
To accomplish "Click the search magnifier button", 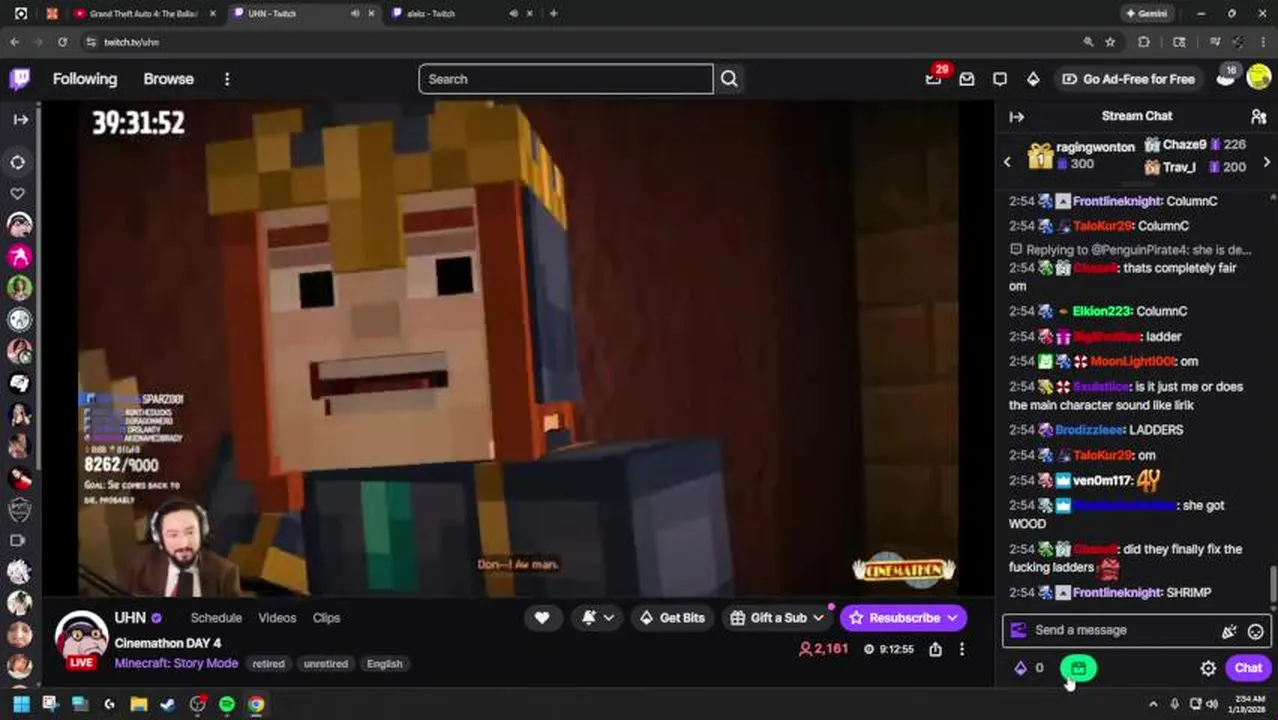I will click(729, 79).
